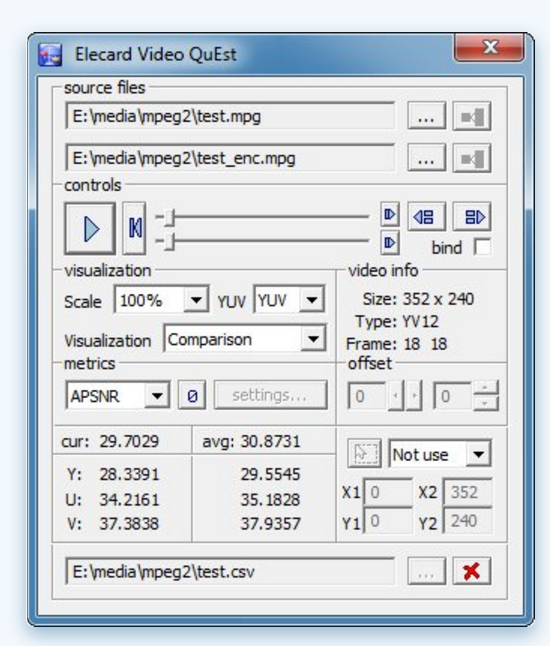Click the reset metric zero icon
This screenshot has height=646, width=550.
tap(192, 396)
